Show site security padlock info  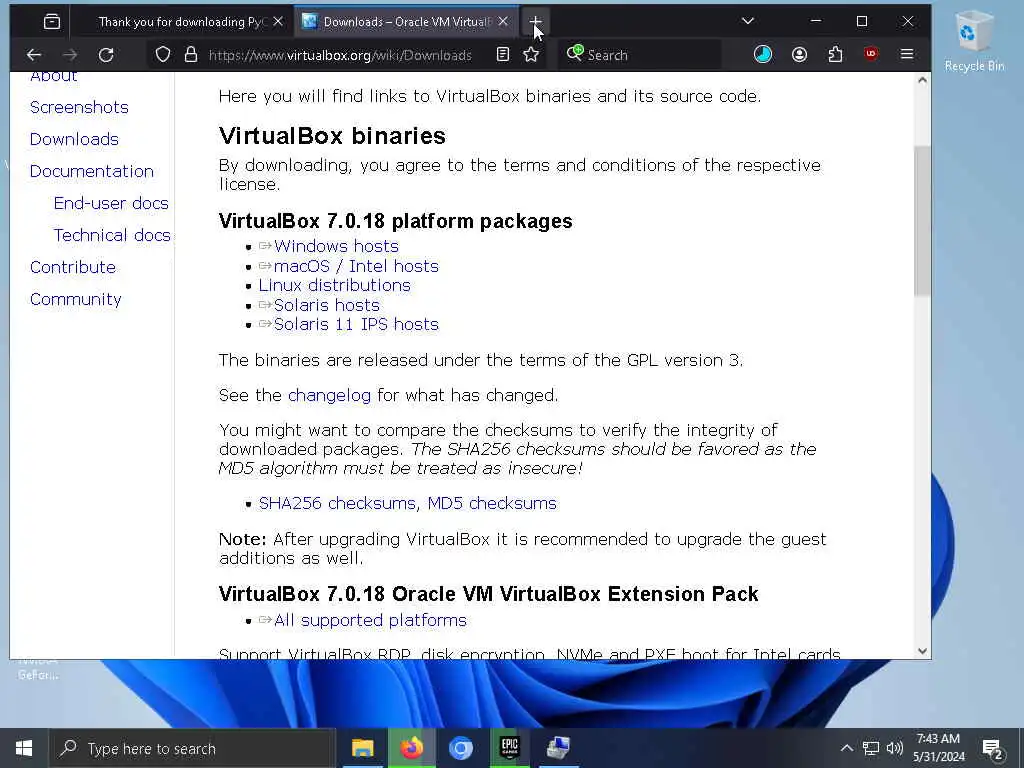(x=191, y=55)
